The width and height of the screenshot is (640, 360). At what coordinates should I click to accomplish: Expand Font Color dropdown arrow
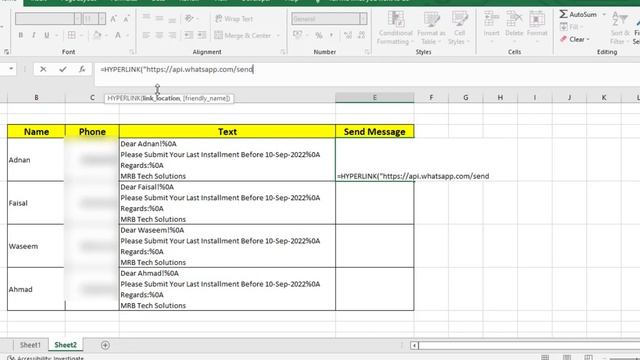(x=127, y=36)
